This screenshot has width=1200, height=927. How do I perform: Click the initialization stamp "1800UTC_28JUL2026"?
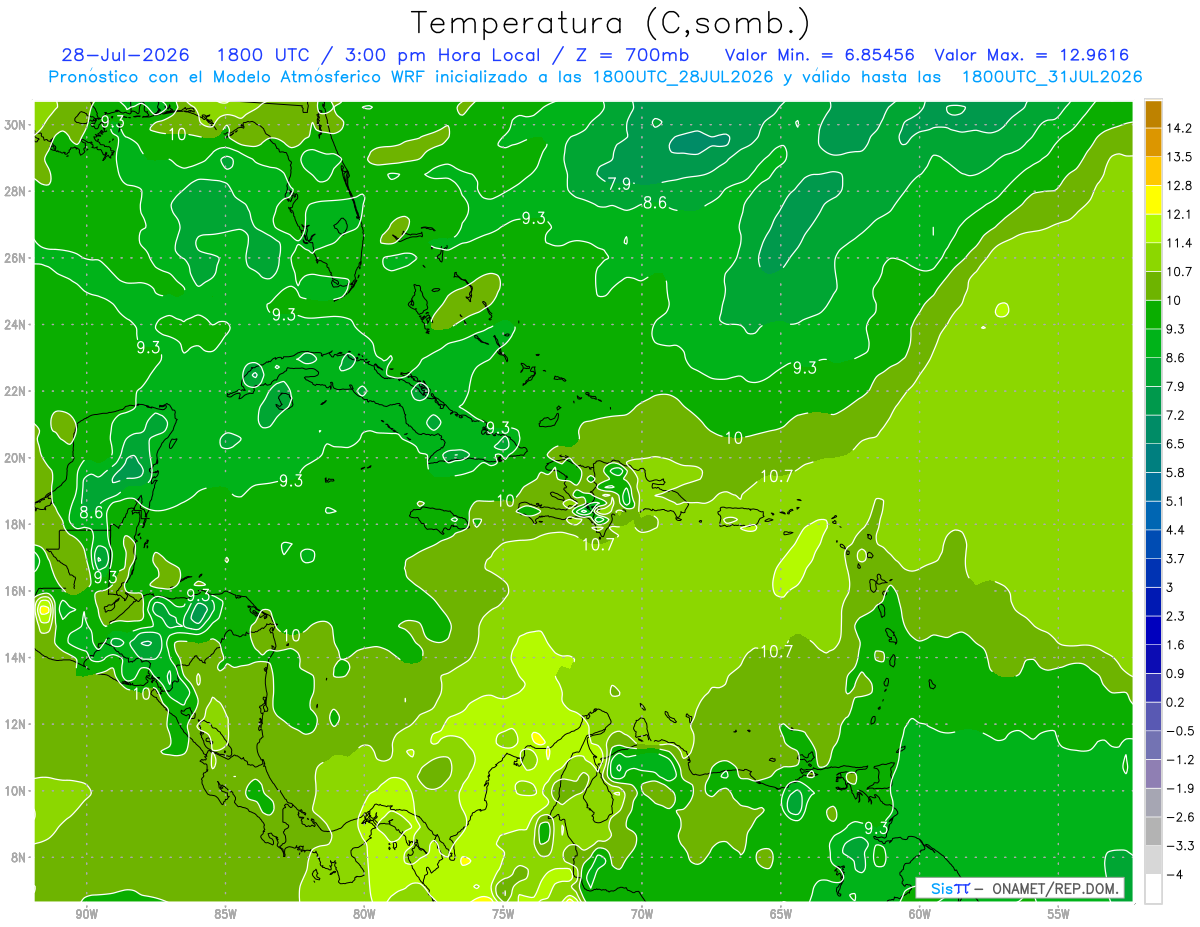684,77
